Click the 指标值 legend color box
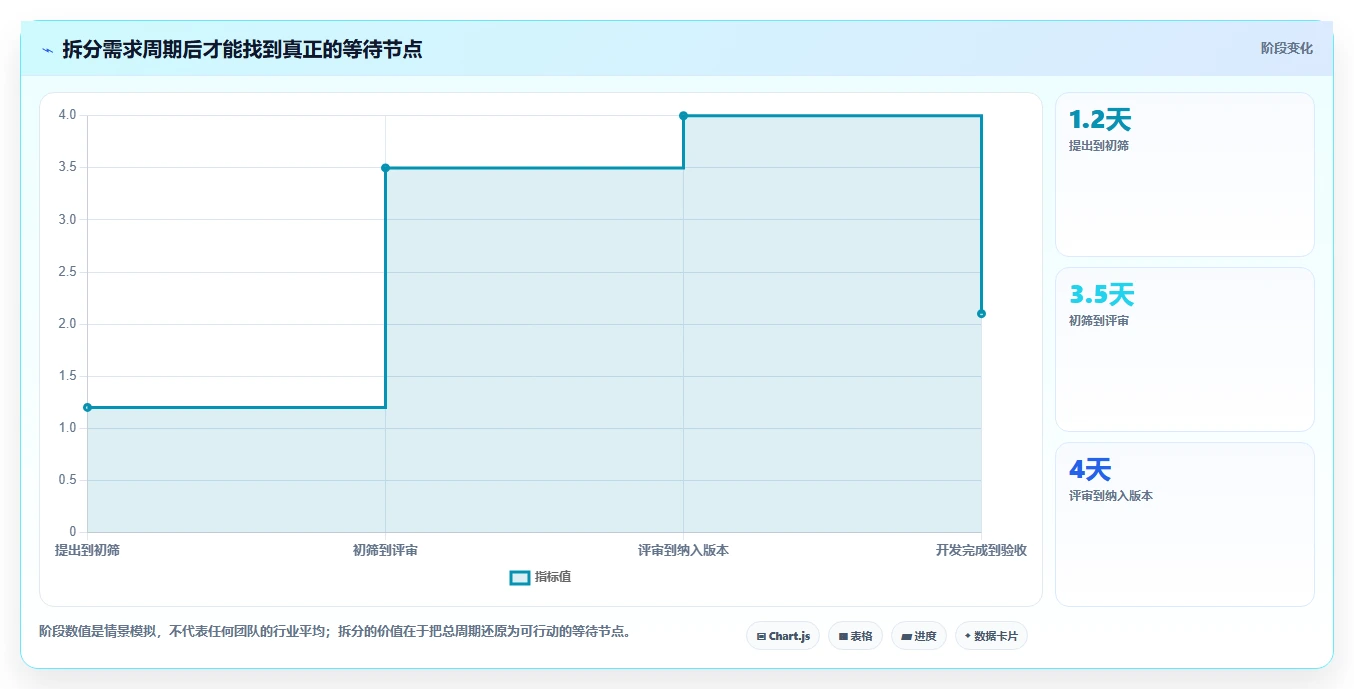 pos(520,578)
